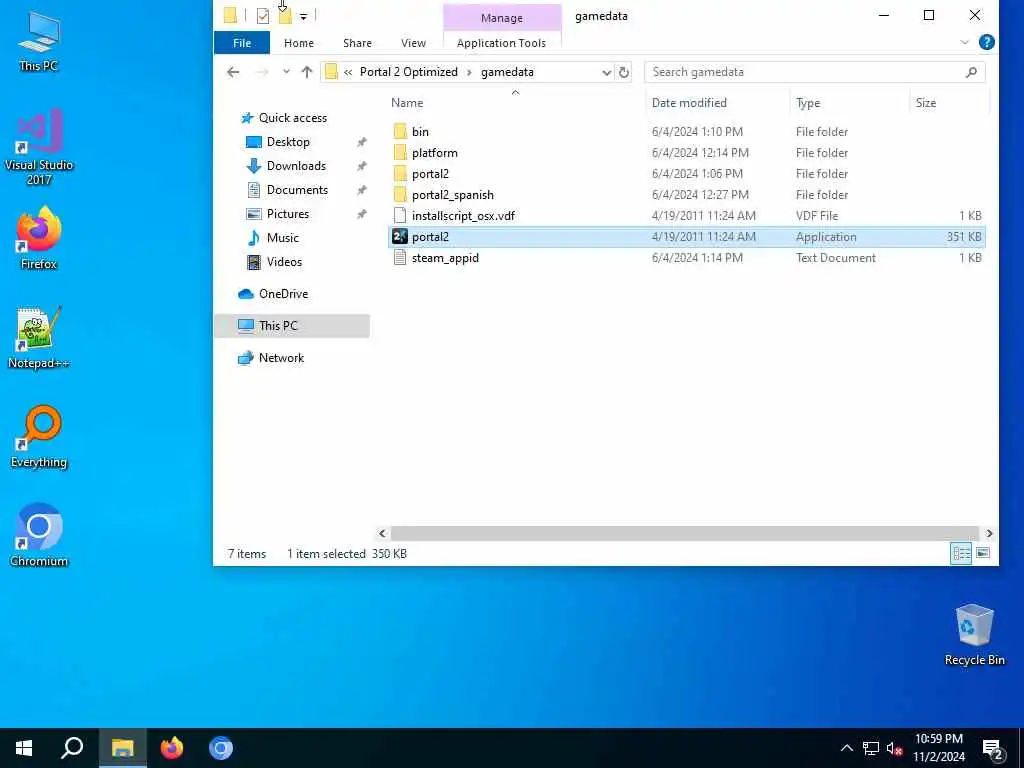This screenshot has height=768, width=1024.
Task: Open Customize Quick Access Toolbar dropdown
Action: pyautogui.click(x=304, y=16)
